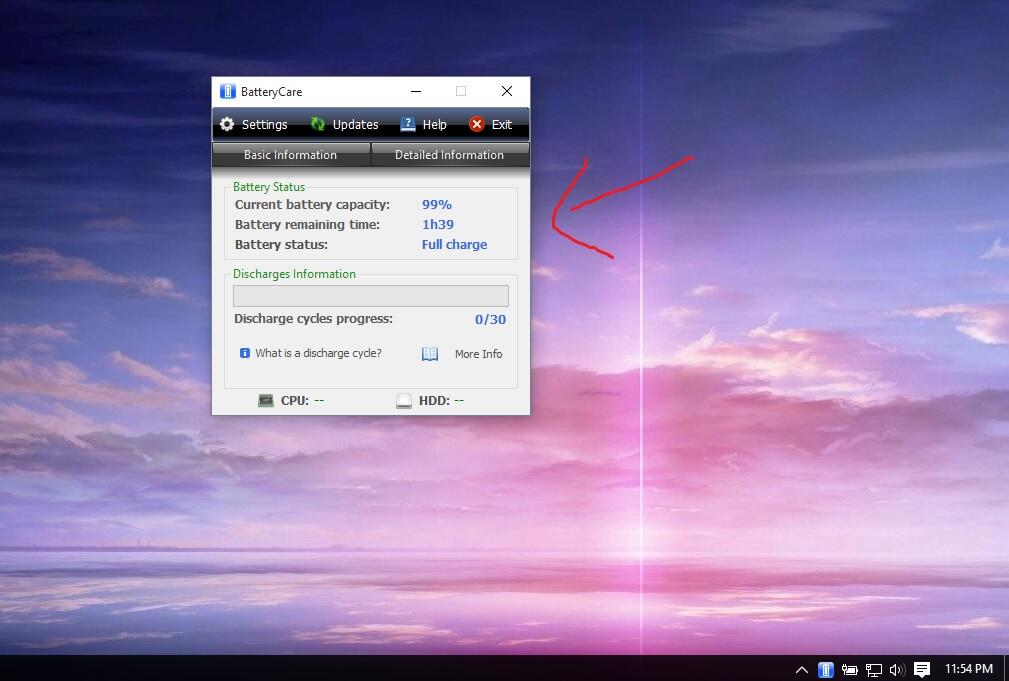
Task: Click the HDD drive icon
Action: click(403, 400)
